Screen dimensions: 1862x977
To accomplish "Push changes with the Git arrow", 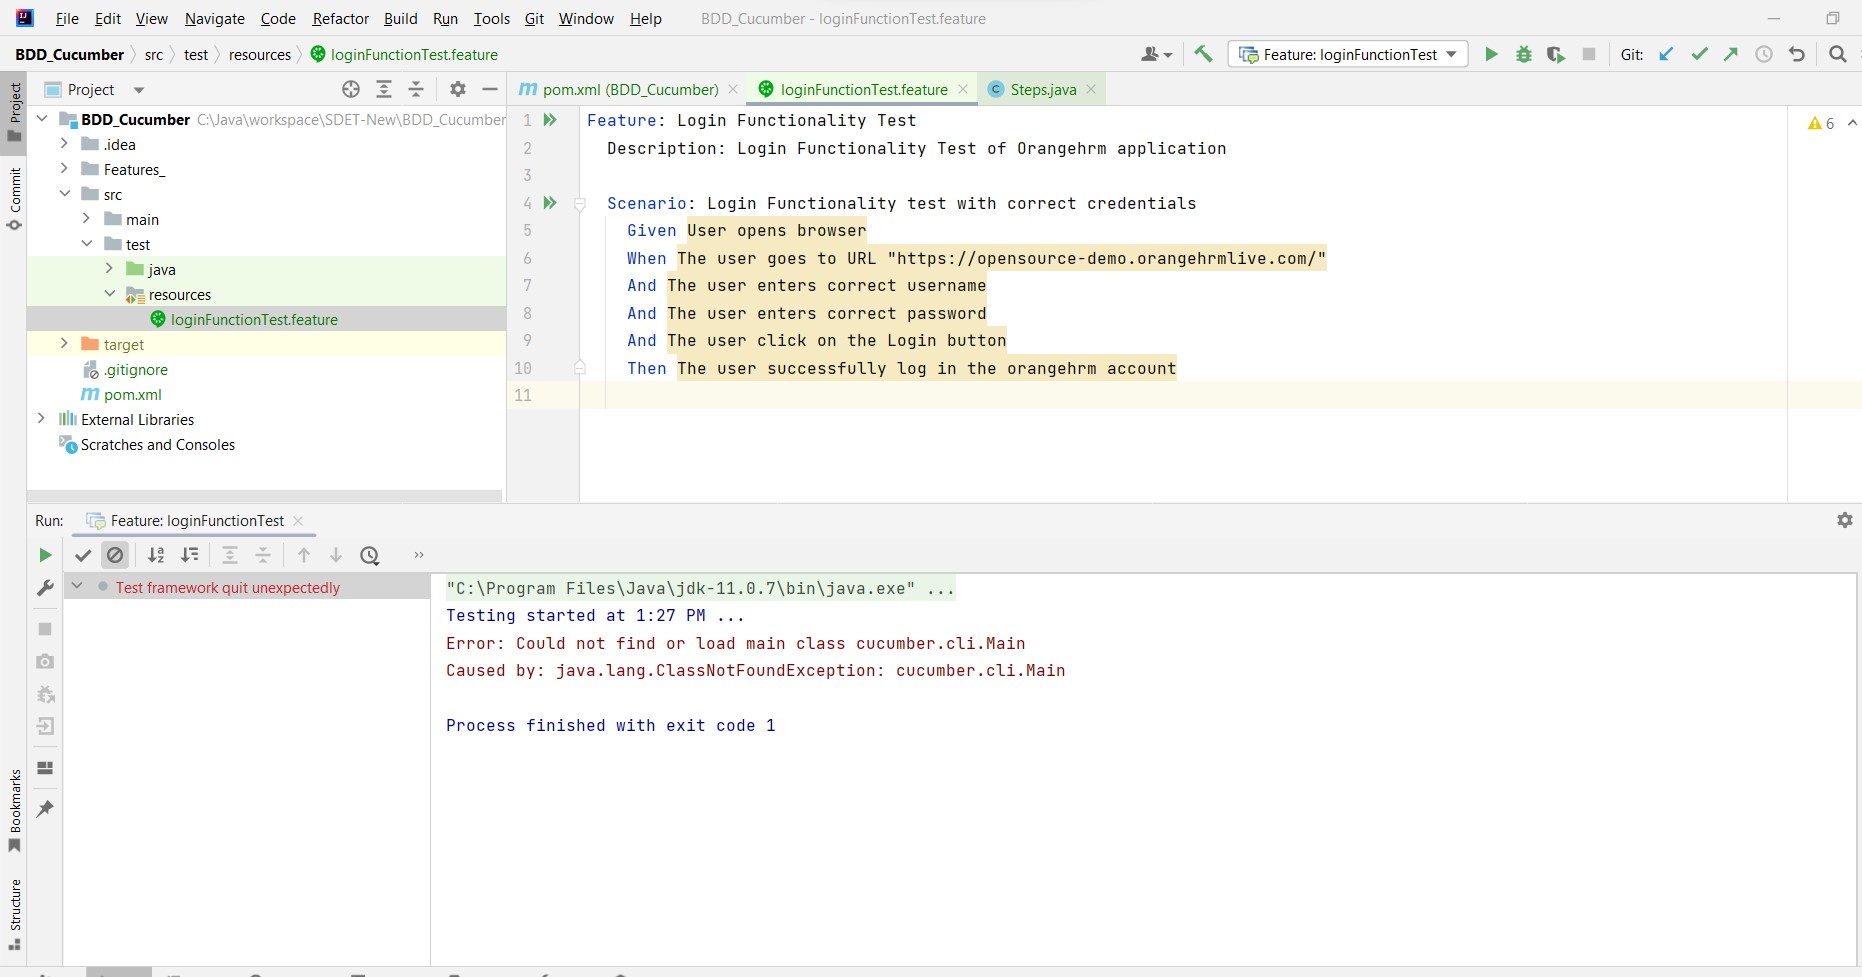I will click(x=1731, y=54).
